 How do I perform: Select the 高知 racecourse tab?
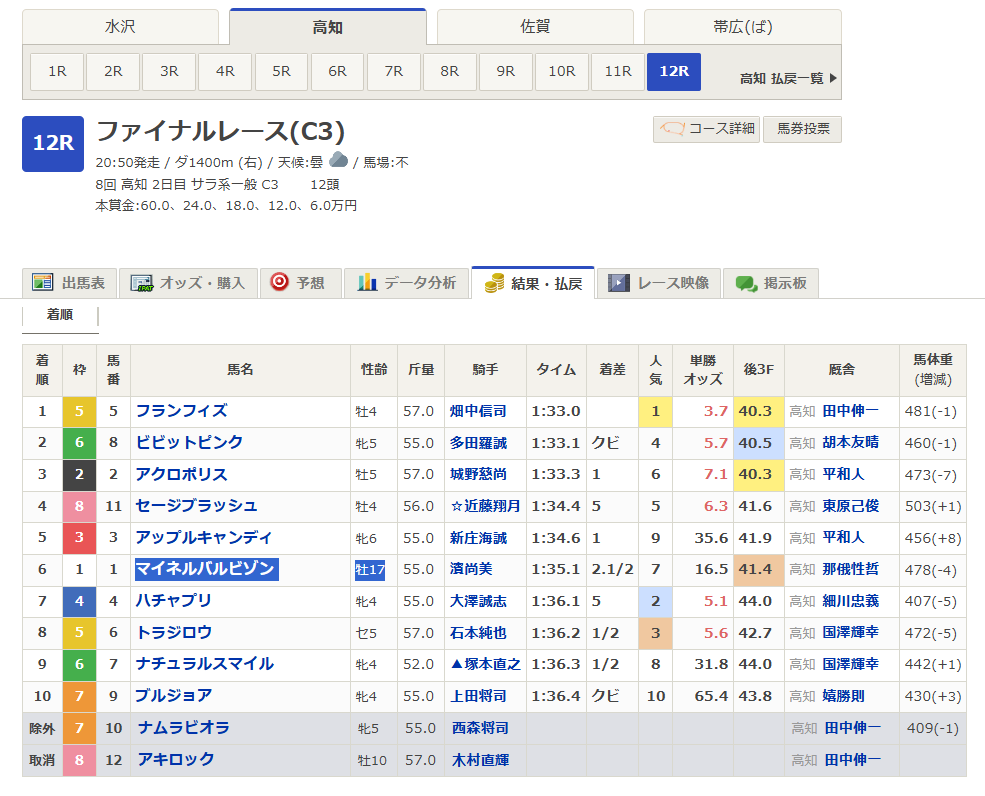point(328,27)
